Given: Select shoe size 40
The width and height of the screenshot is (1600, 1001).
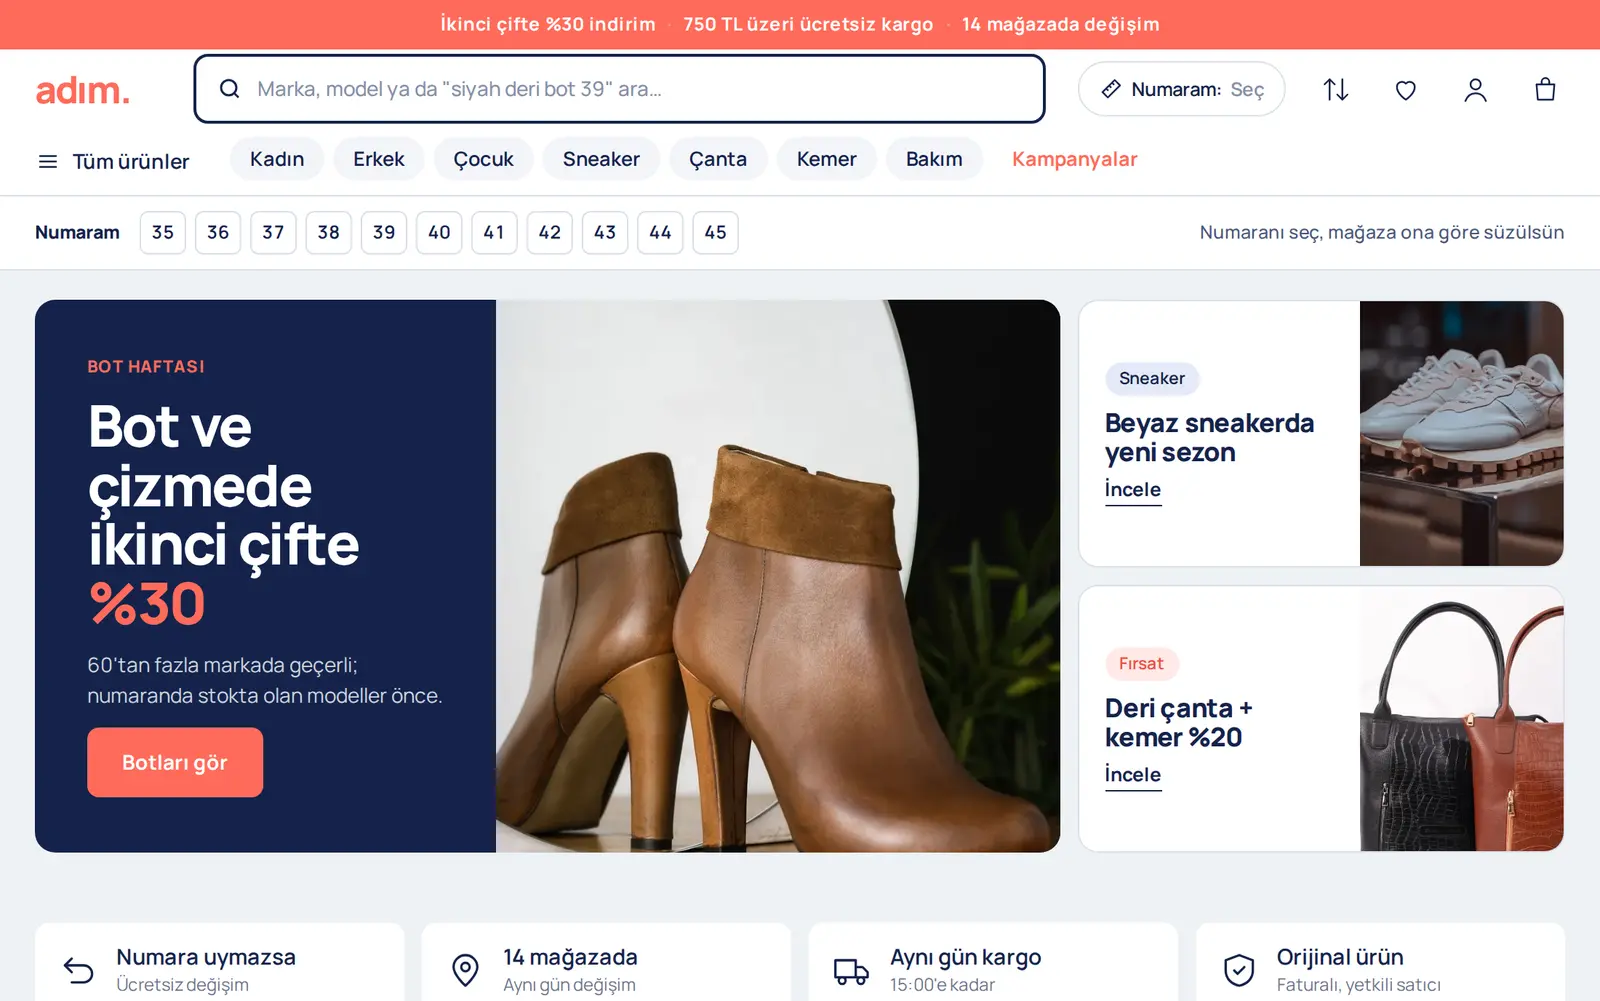Looking at the screenshot, I should click(439, 233).
